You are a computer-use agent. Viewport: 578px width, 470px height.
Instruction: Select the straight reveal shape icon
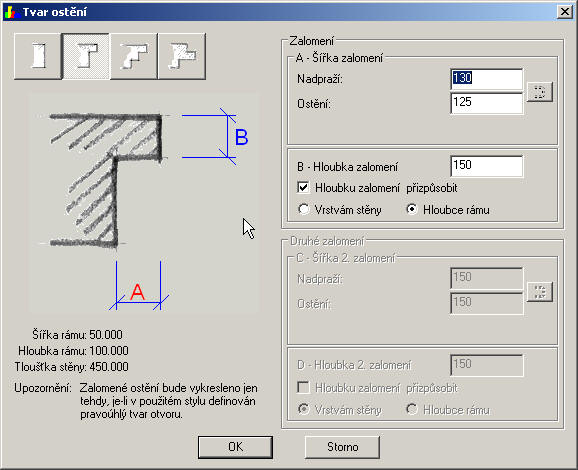38,56
